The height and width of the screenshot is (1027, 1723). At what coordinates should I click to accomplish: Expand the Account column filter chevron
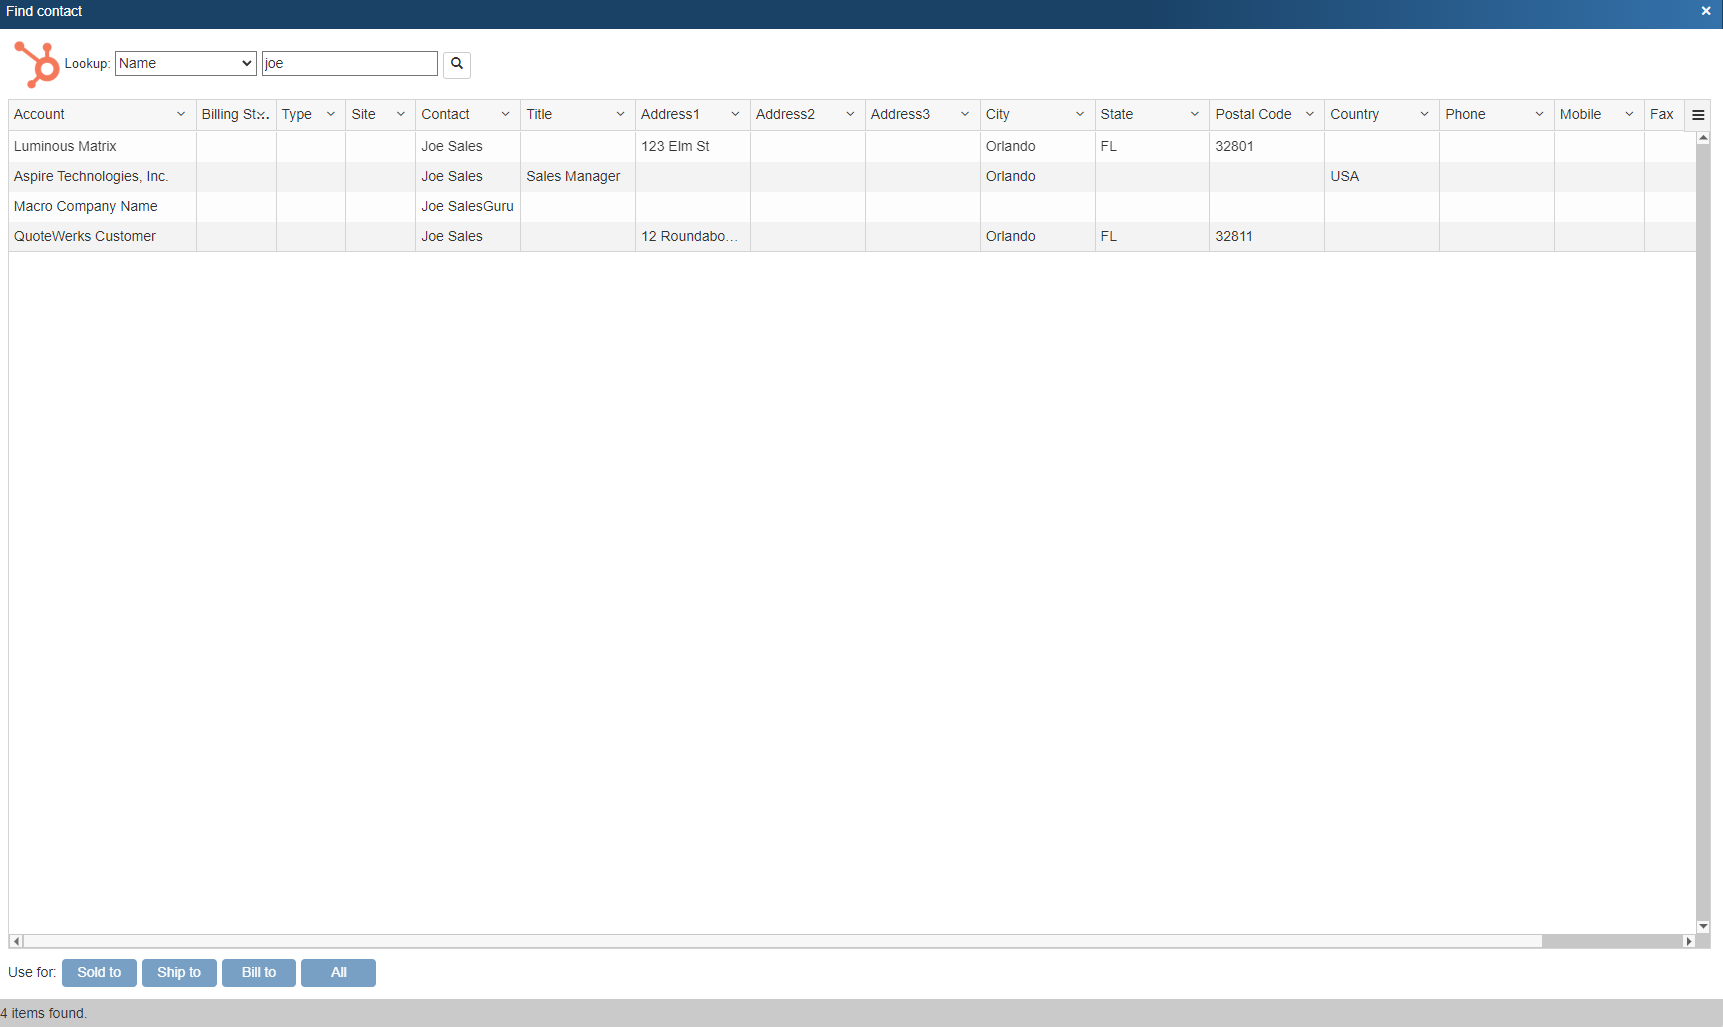click(181, 115)
